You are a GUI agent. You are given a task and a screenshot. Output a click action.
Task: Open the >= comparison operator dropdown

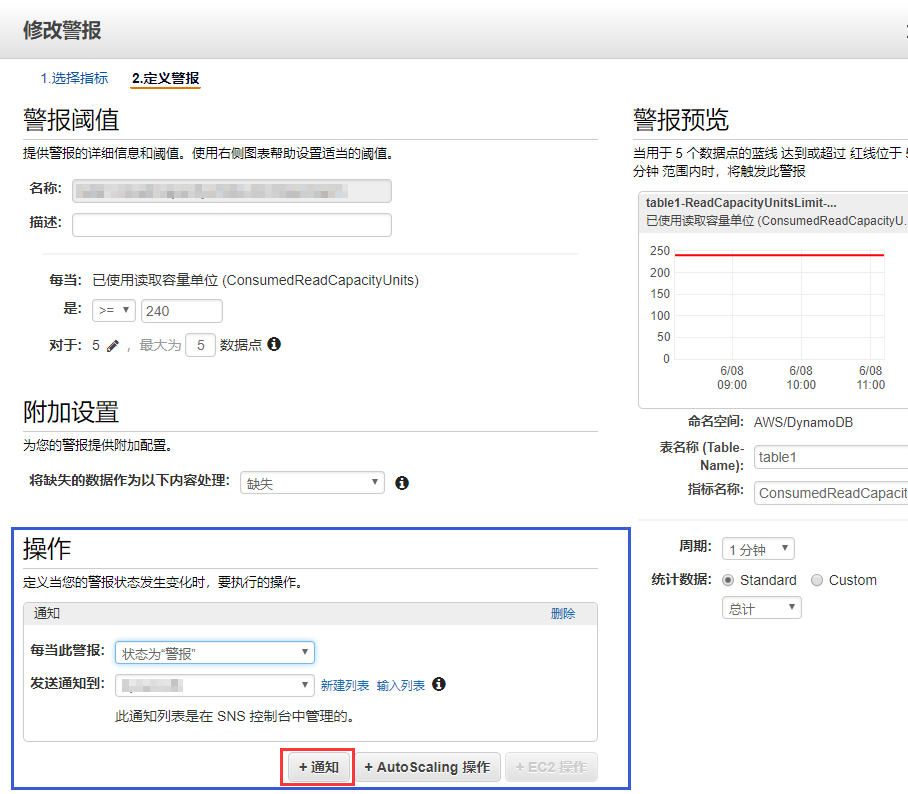[x=114, y=311]
